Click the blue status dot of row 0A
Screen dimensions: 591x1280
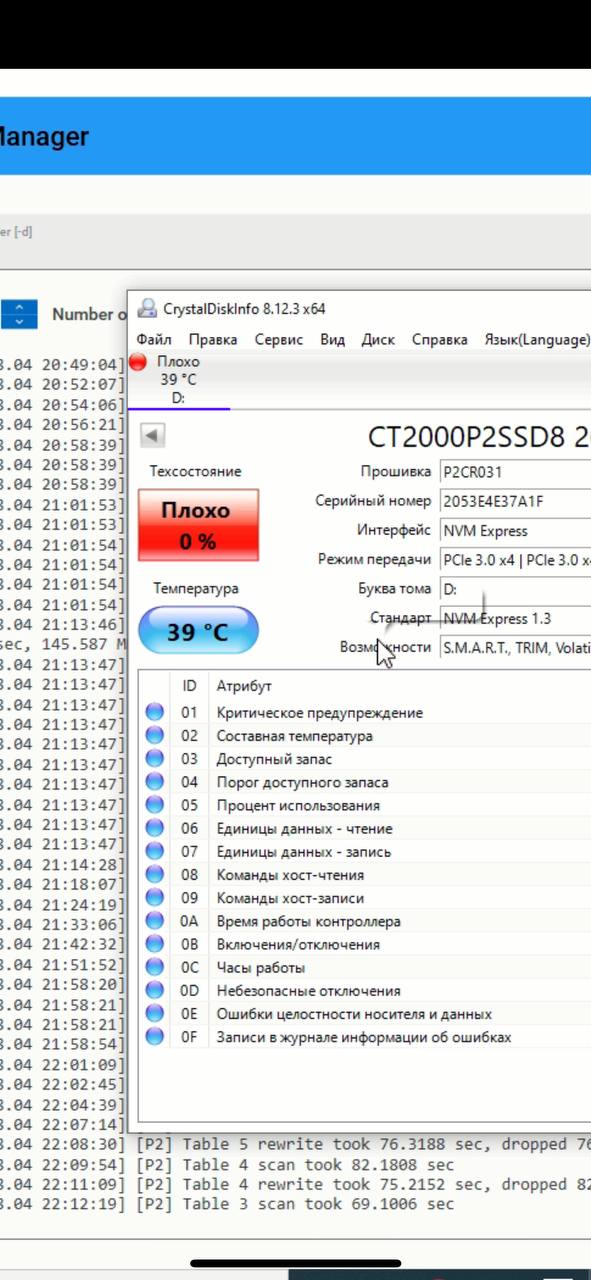click(x=155, y=921)
